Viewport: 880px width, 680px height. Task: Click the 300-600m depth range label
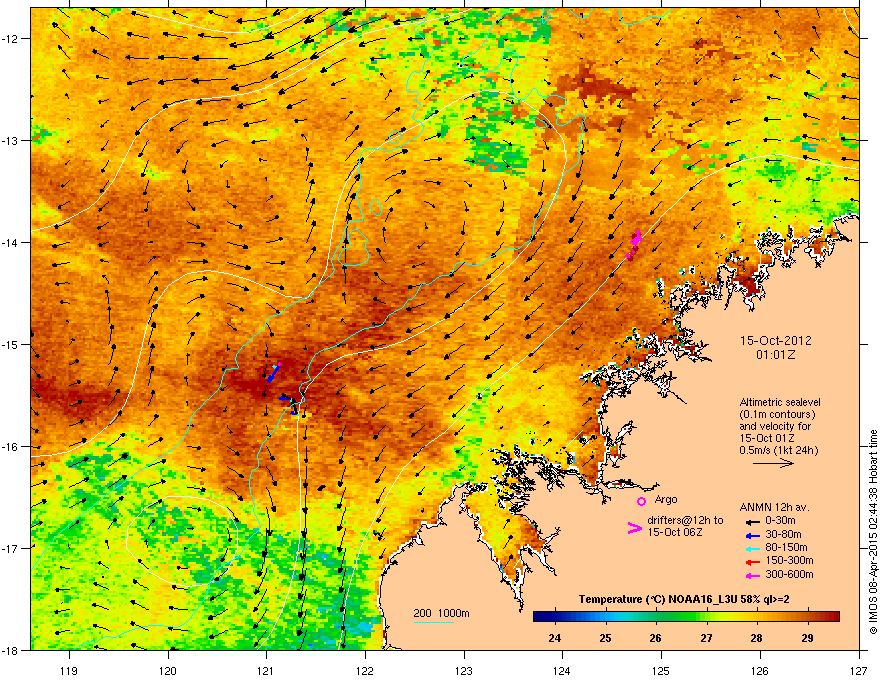tap(789, 574)
